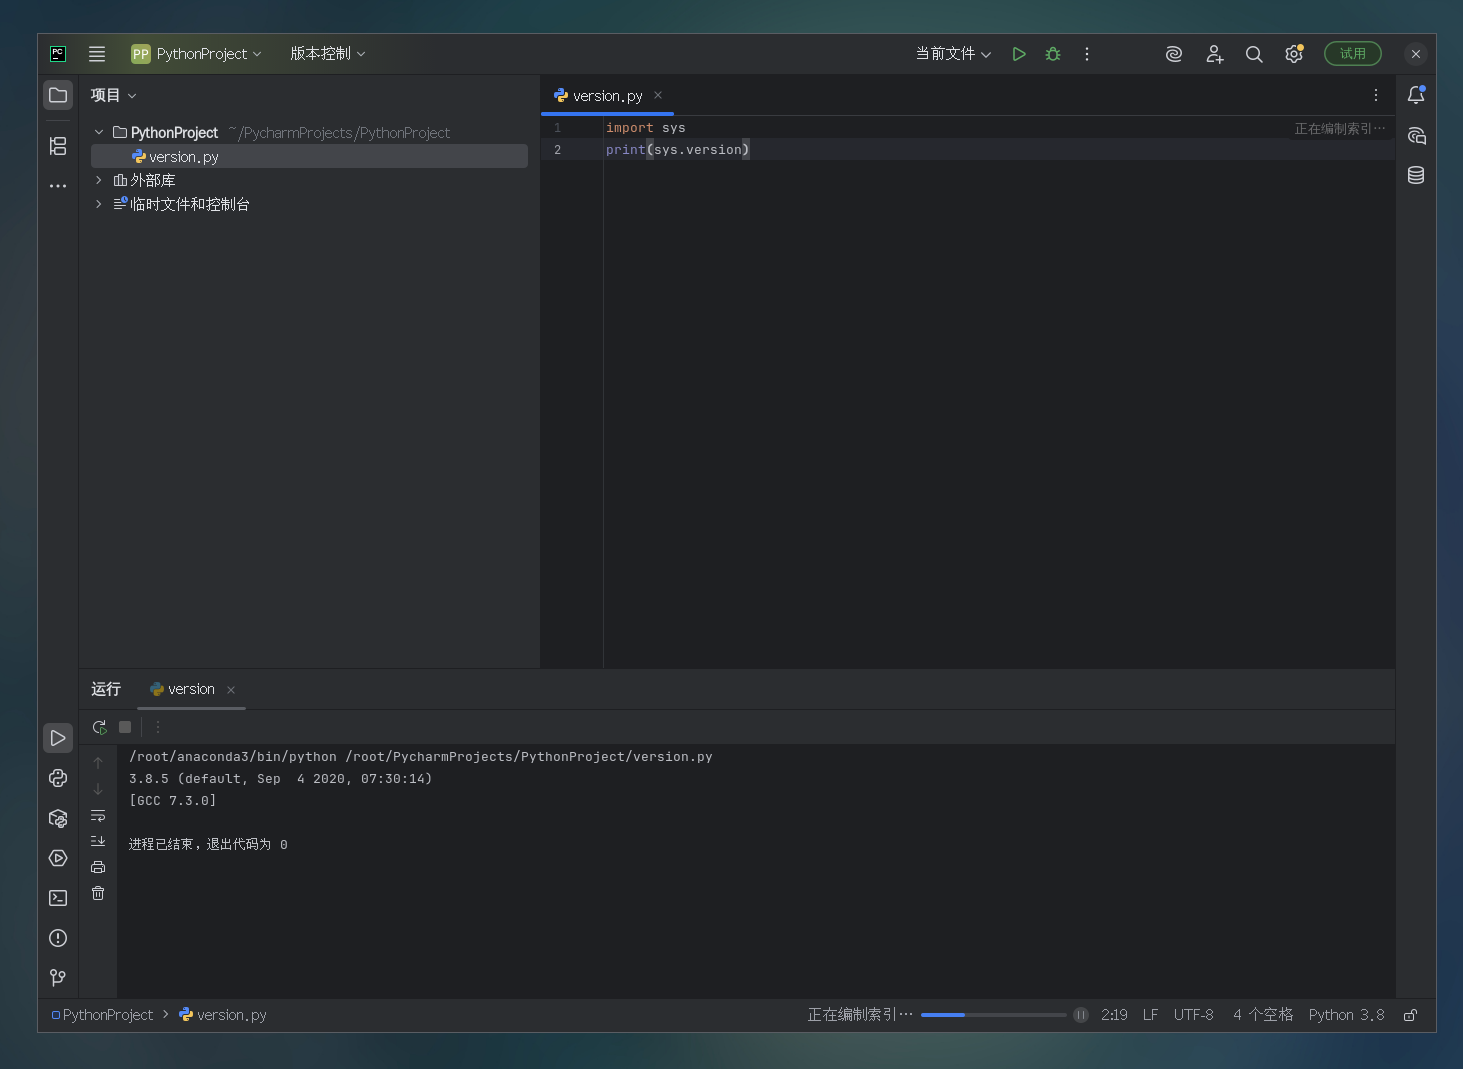Toggle soft-wrap in Run console
This screenshot has height=1069, width=1463.
coord(98,815)
